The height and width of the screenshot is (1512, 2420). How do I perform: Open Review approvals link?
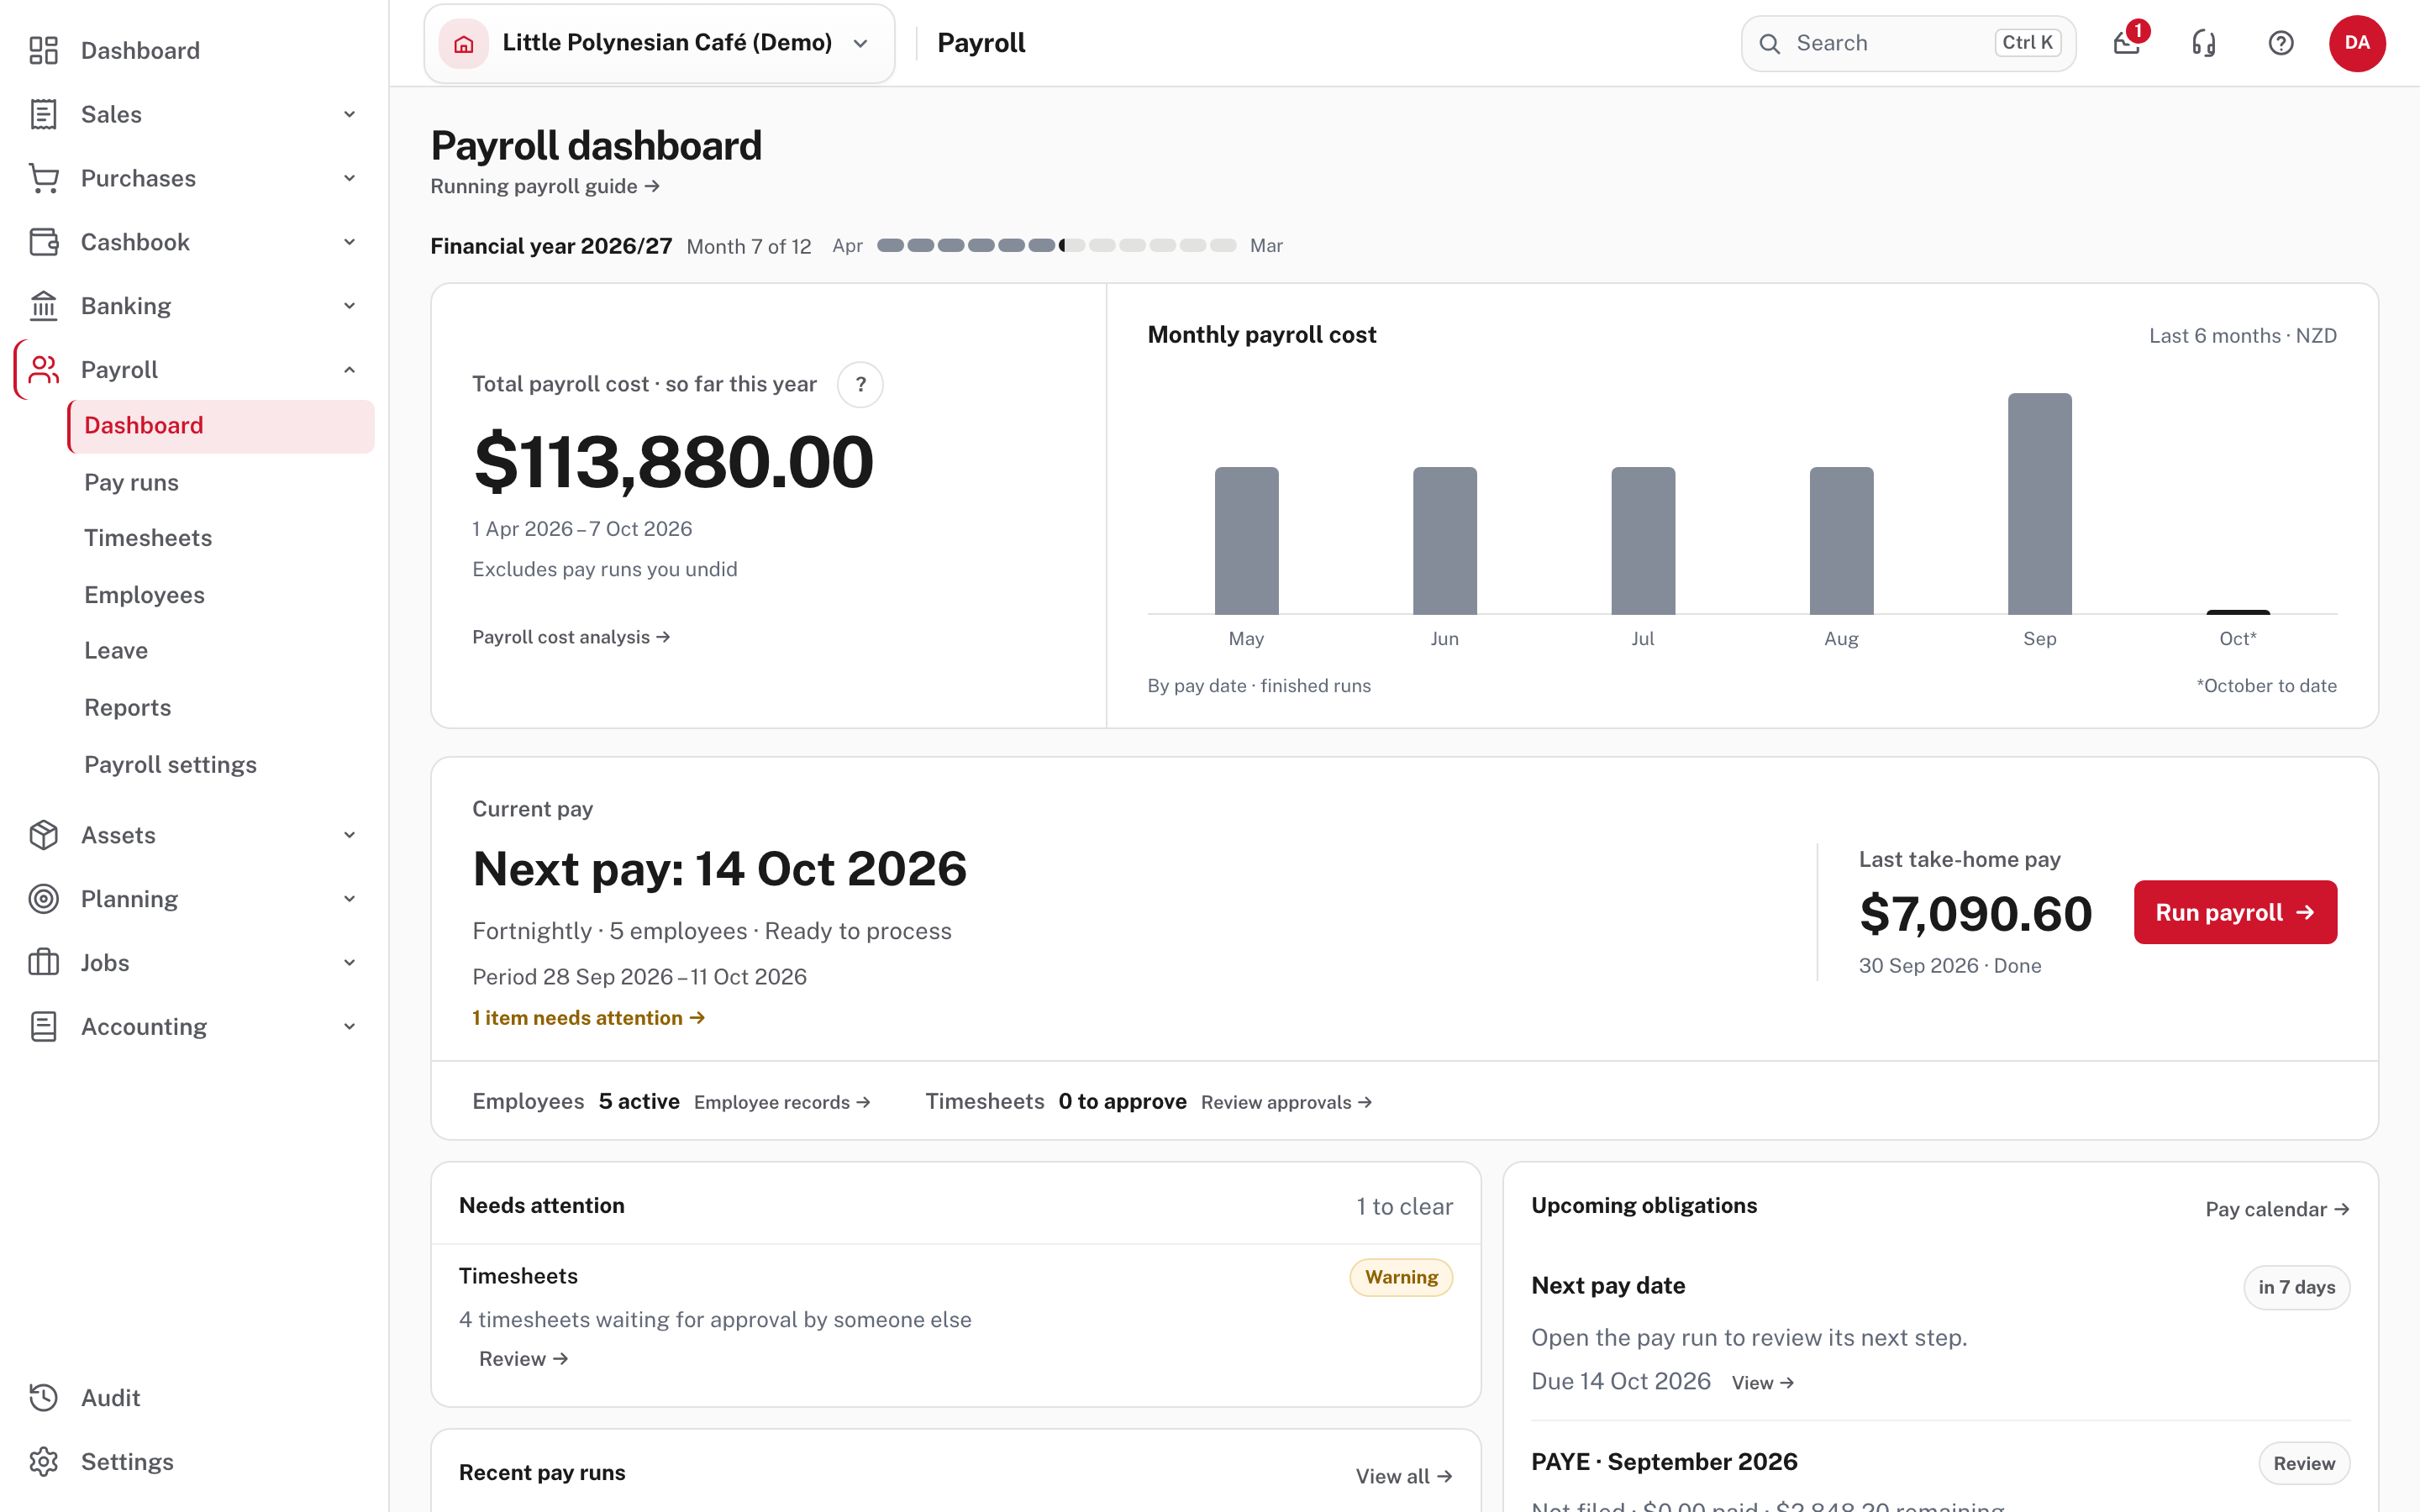[1286, 1102]
